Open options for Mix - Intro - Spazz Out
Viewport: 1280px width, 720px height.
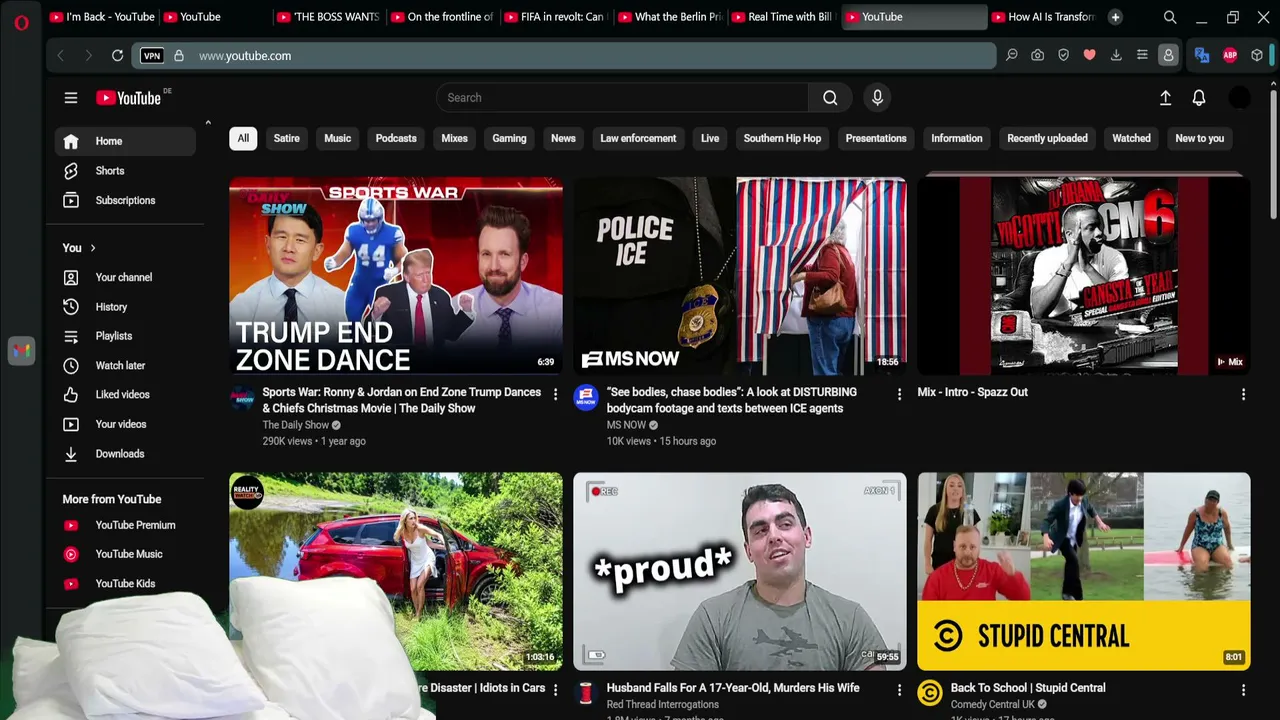coord(1243,395)
